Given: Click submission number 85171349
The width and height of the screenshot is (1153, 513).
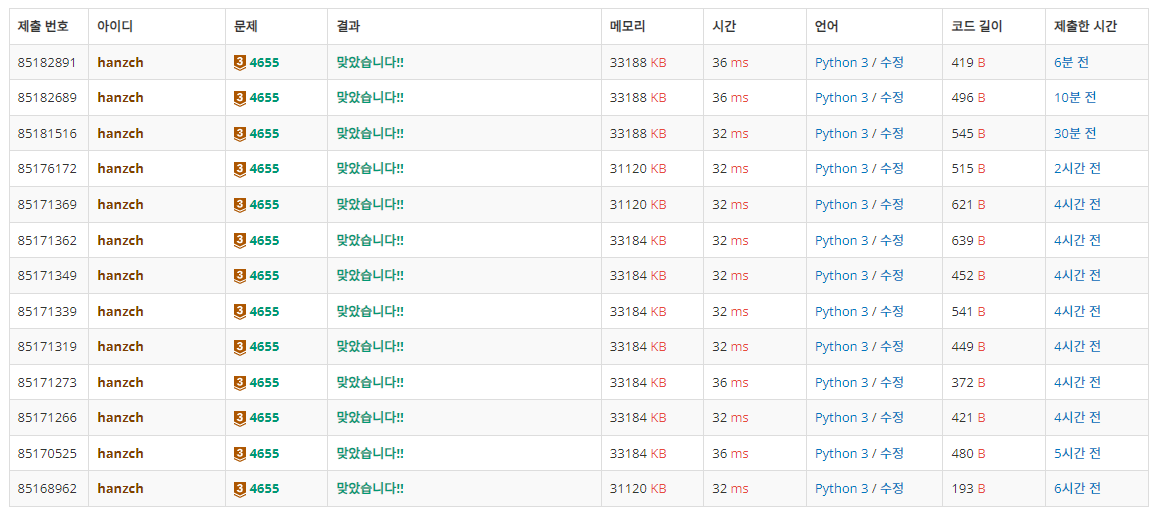Looking at the screenshot, I should [x=47, y=276].
